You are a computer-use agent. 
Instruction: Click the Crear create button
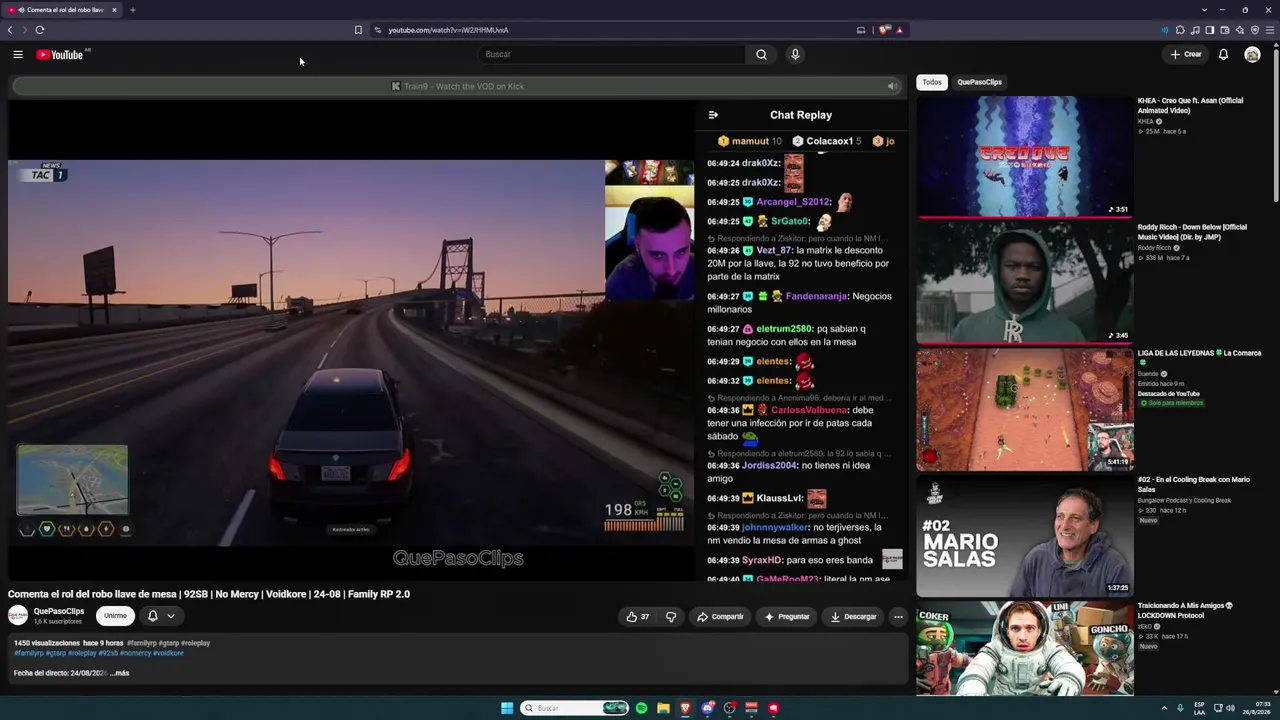1186,55
